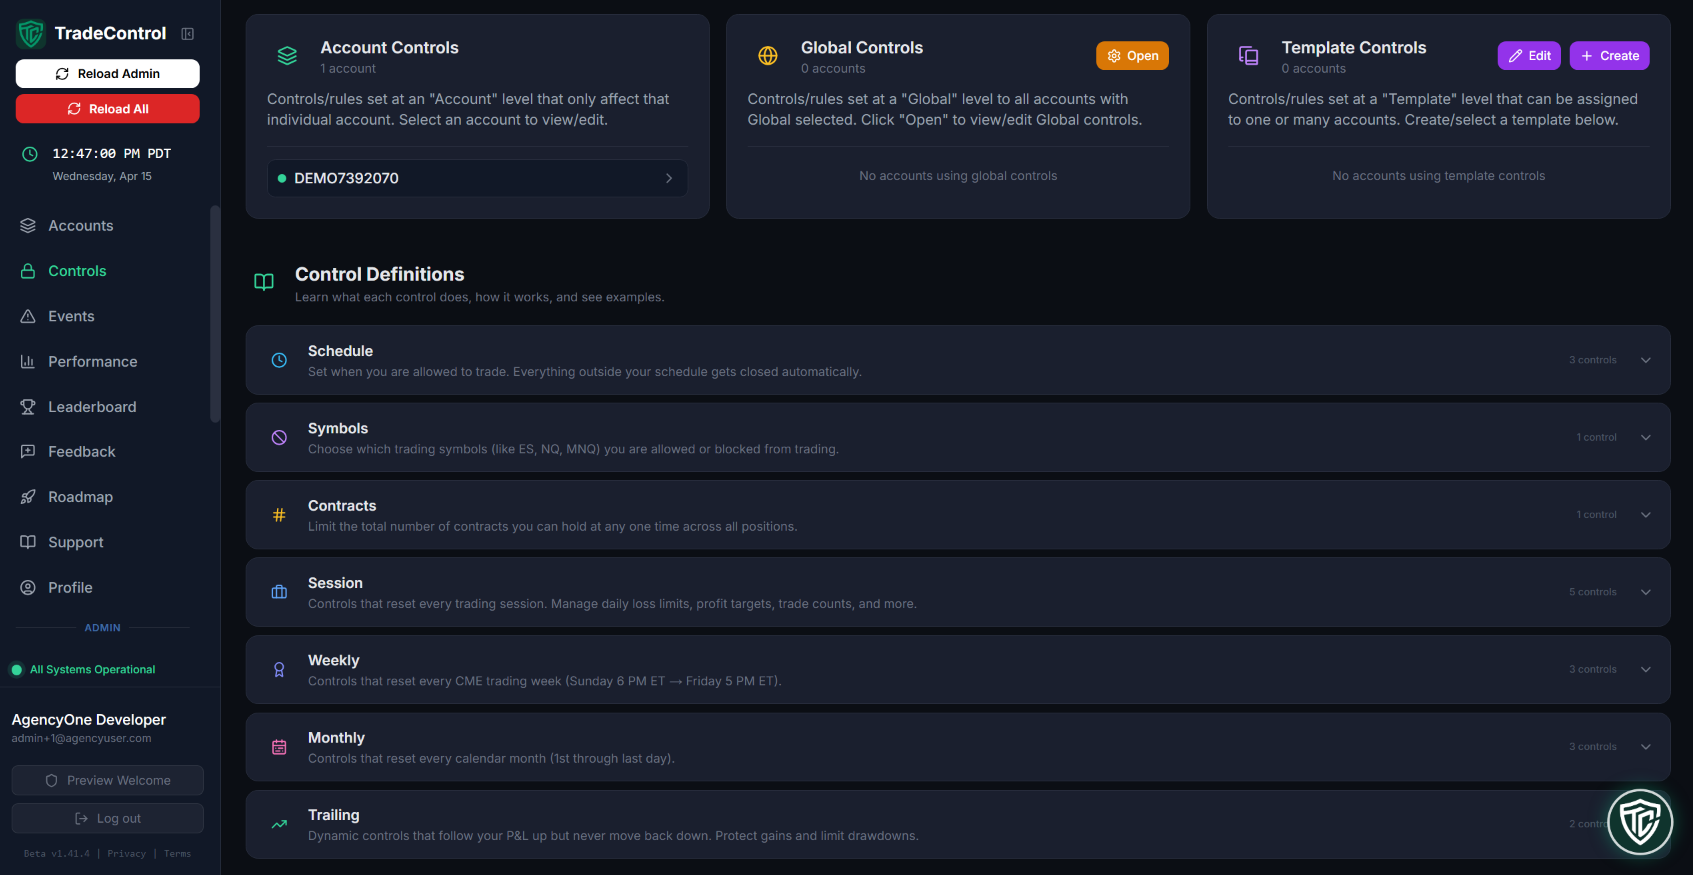Expand the Monthly control definition
This screenshot has height=875, width=1693.
click(x=1646, y=747)
